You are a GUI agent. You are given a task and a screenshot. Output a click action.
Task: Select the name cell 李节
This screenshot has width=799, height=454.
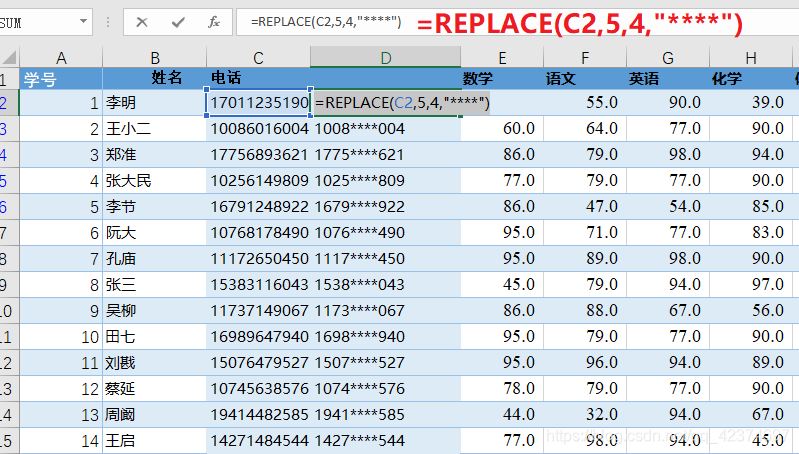click(155, 207)
